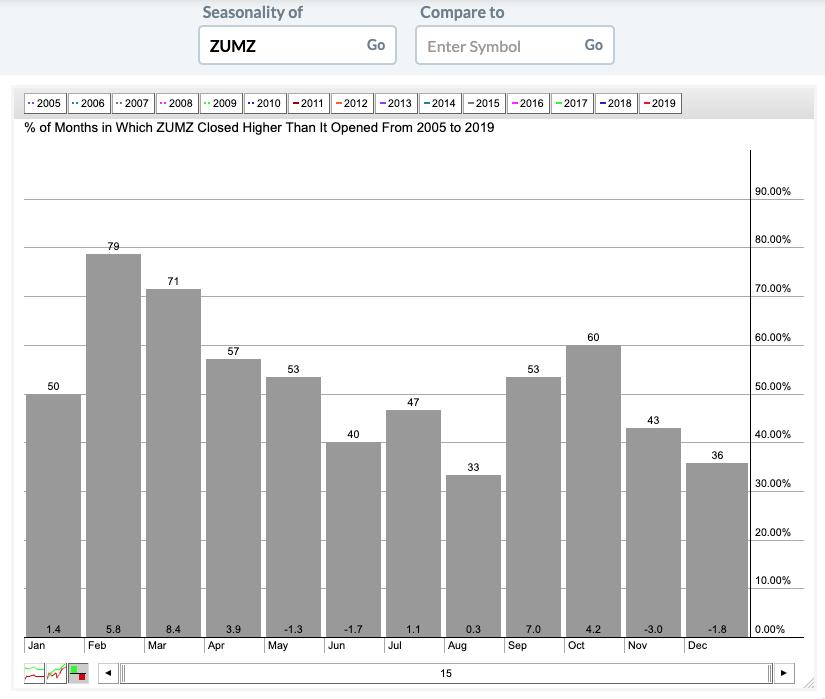
Task: Click the -1.3 average return value for May
Action: pos(293,630)
